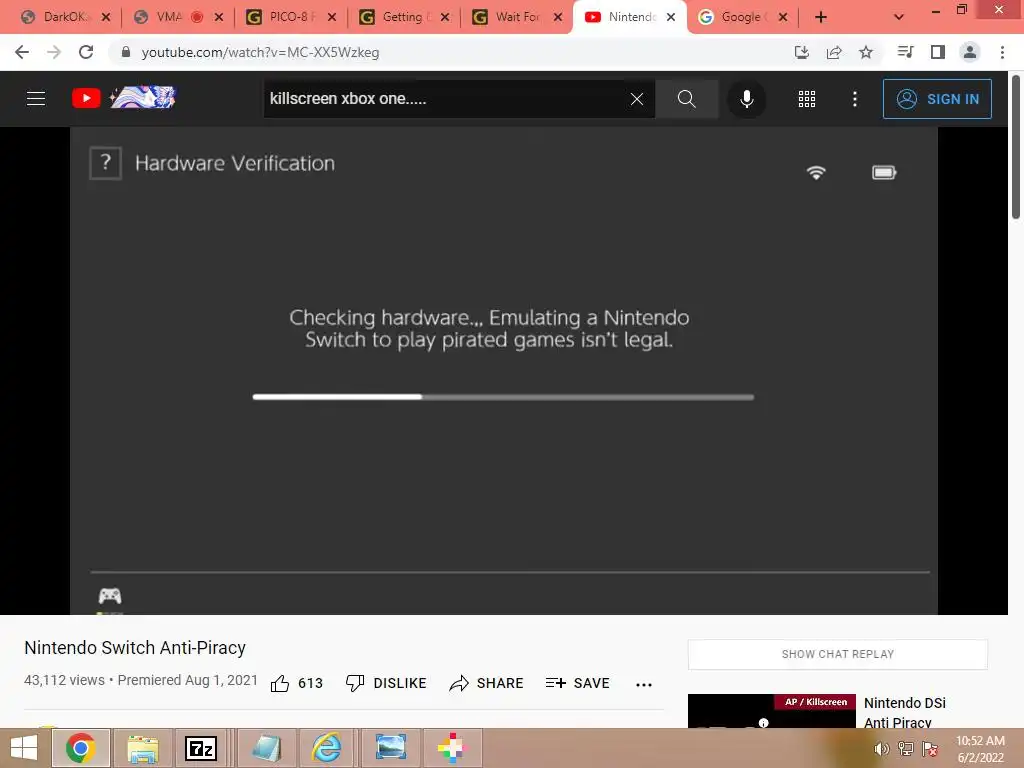
Task: Click the address bar URL
Action: [260, 52]
